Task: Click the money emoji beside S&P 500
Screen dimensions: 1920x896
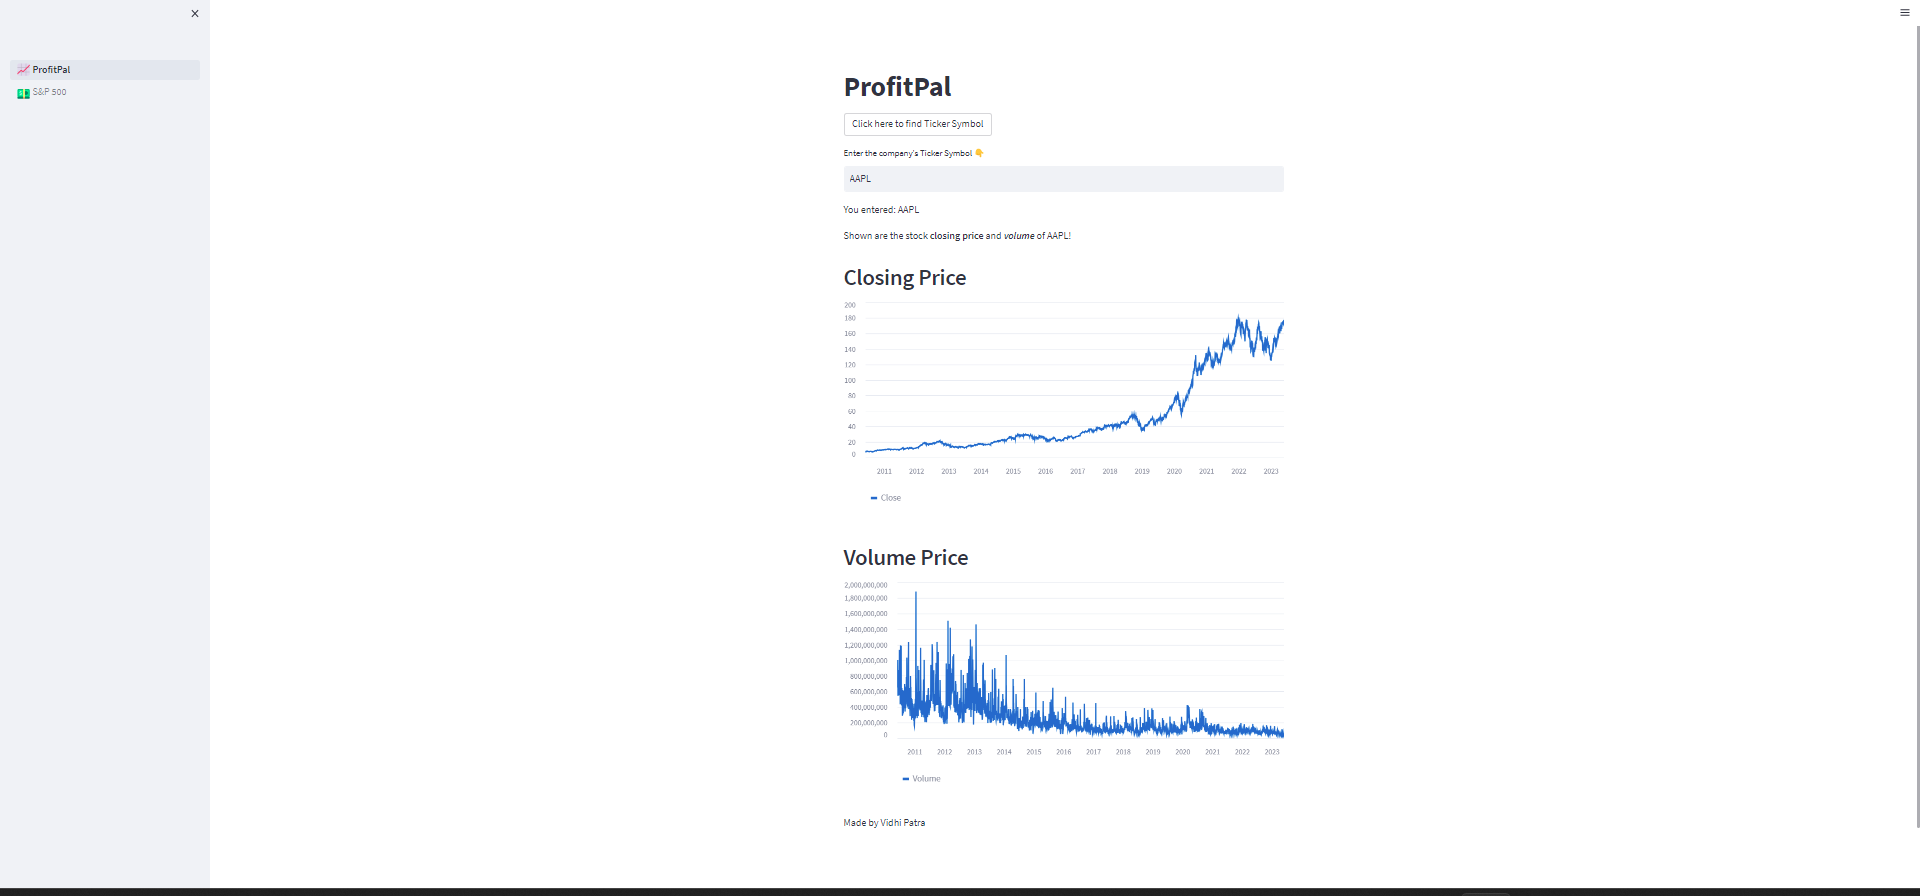Action: [x=23, y=92]
